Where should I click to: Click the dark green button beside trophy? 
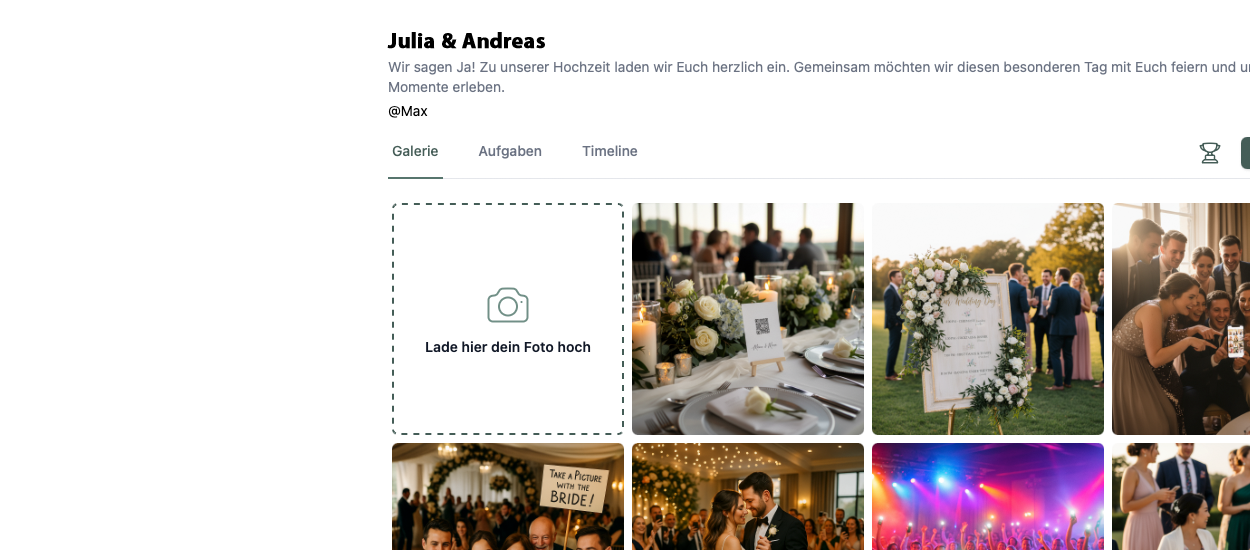pyautogui.click(x=1245, y=153)
